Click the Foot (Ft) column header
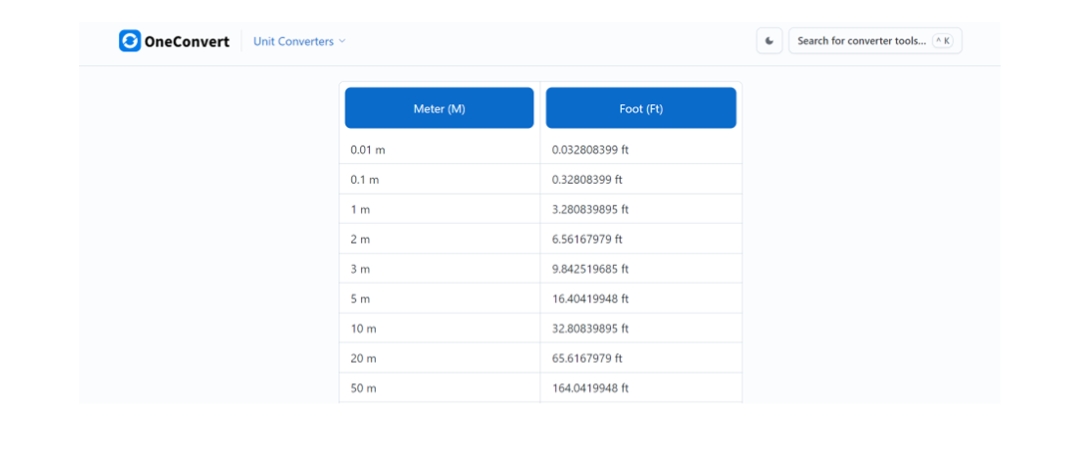Viewport: 1080px width, 455px height. tap(641, 108)
